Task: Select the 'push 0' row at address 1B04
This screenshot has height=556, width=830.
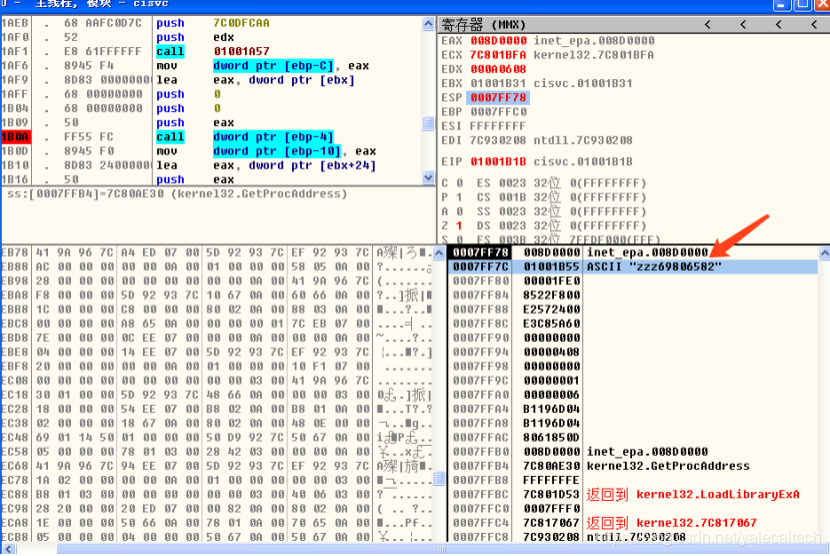Action: [x=212, y=109]
